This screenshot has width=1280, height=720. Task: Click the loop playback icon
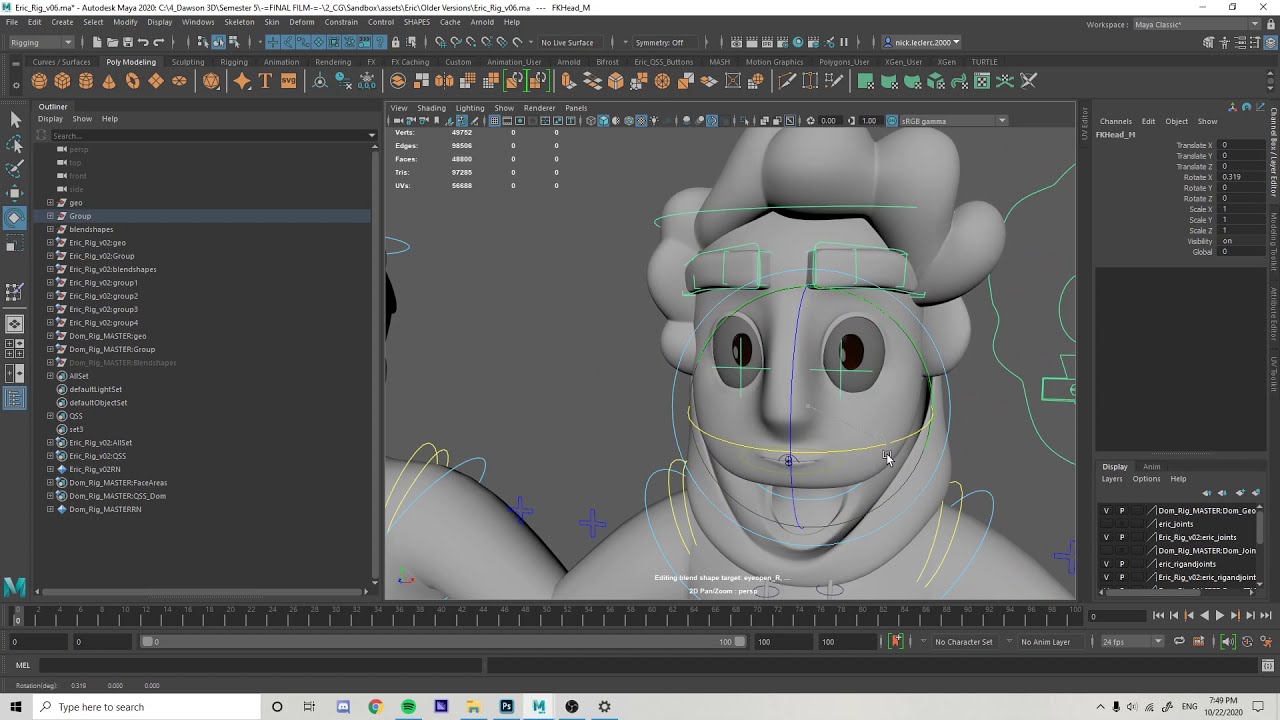(x=1179, y=642)
